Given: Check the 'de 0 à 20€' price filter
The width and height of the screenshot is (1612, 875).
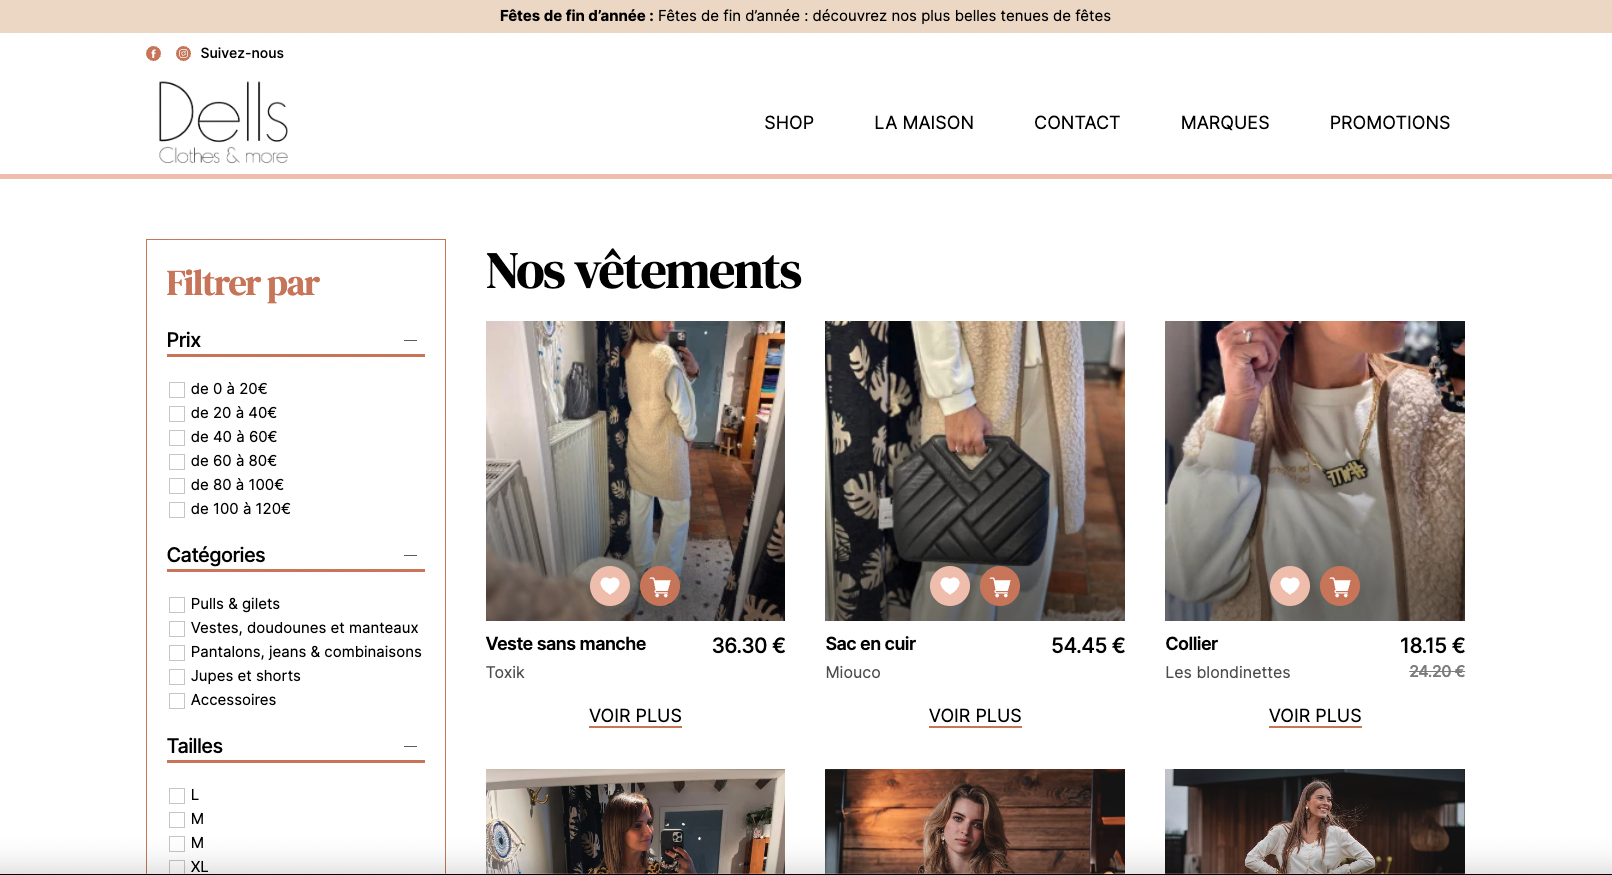Looking at the screenshot, I should tap(177, 390).
